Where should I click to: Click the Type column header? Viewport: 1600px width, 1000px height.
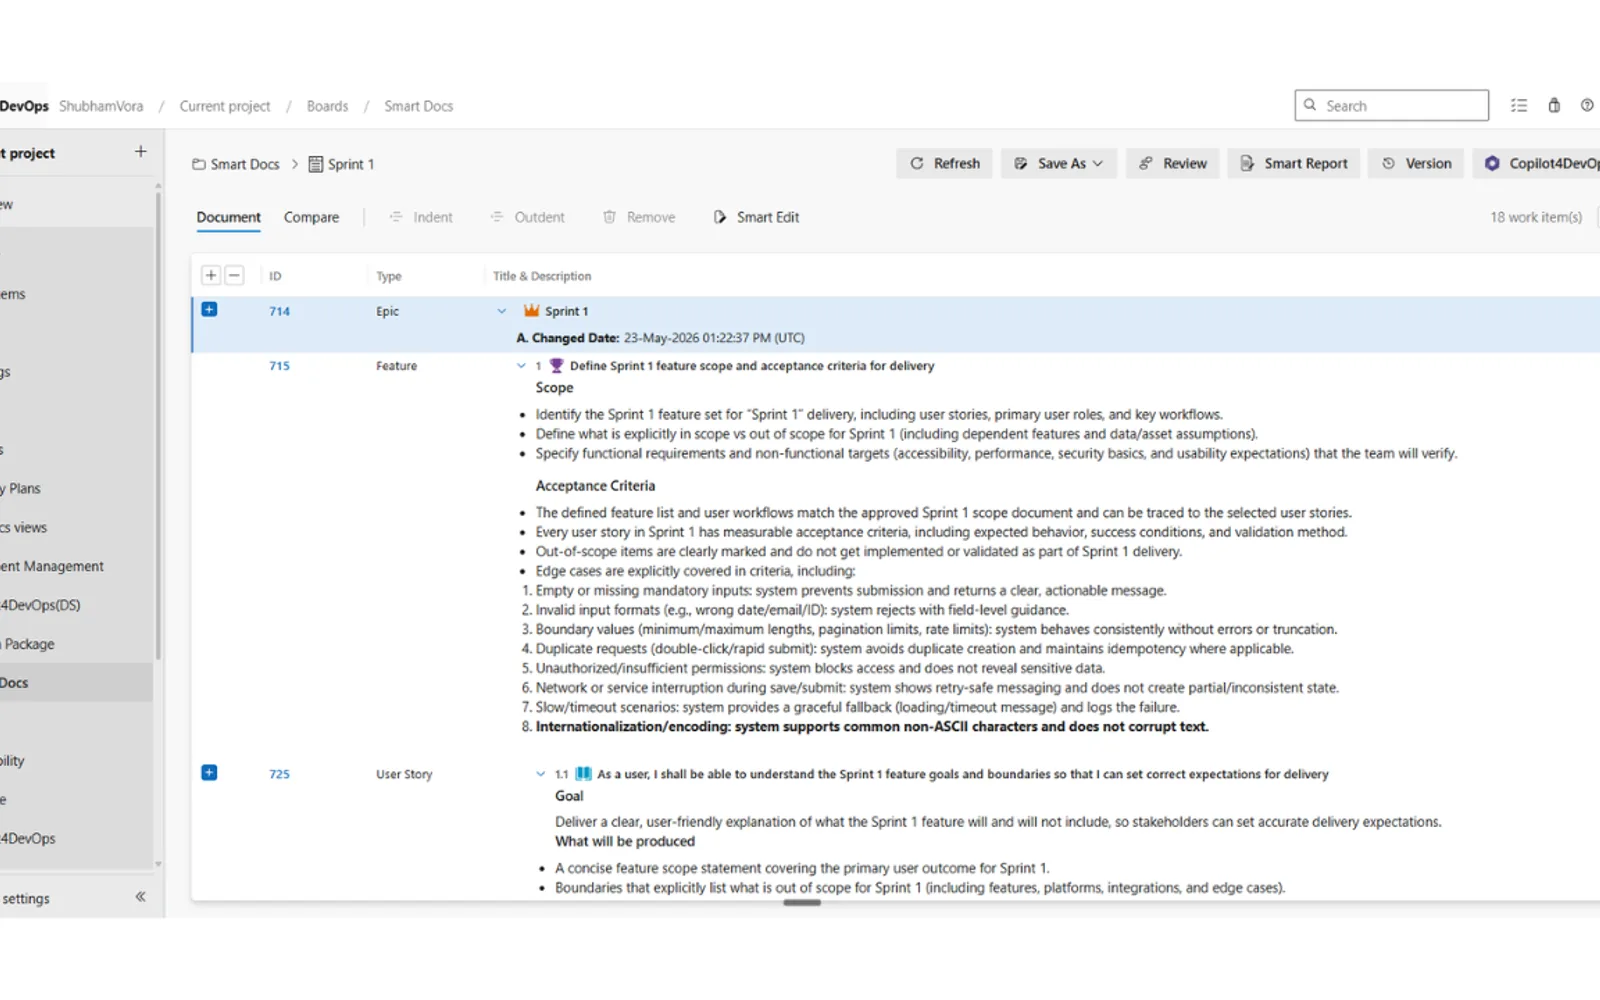coord(389,276)
